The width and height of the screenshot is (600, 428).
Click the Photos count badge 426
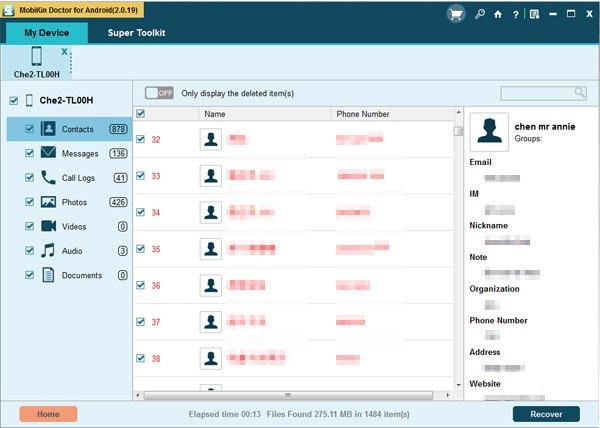pos(118,202)
